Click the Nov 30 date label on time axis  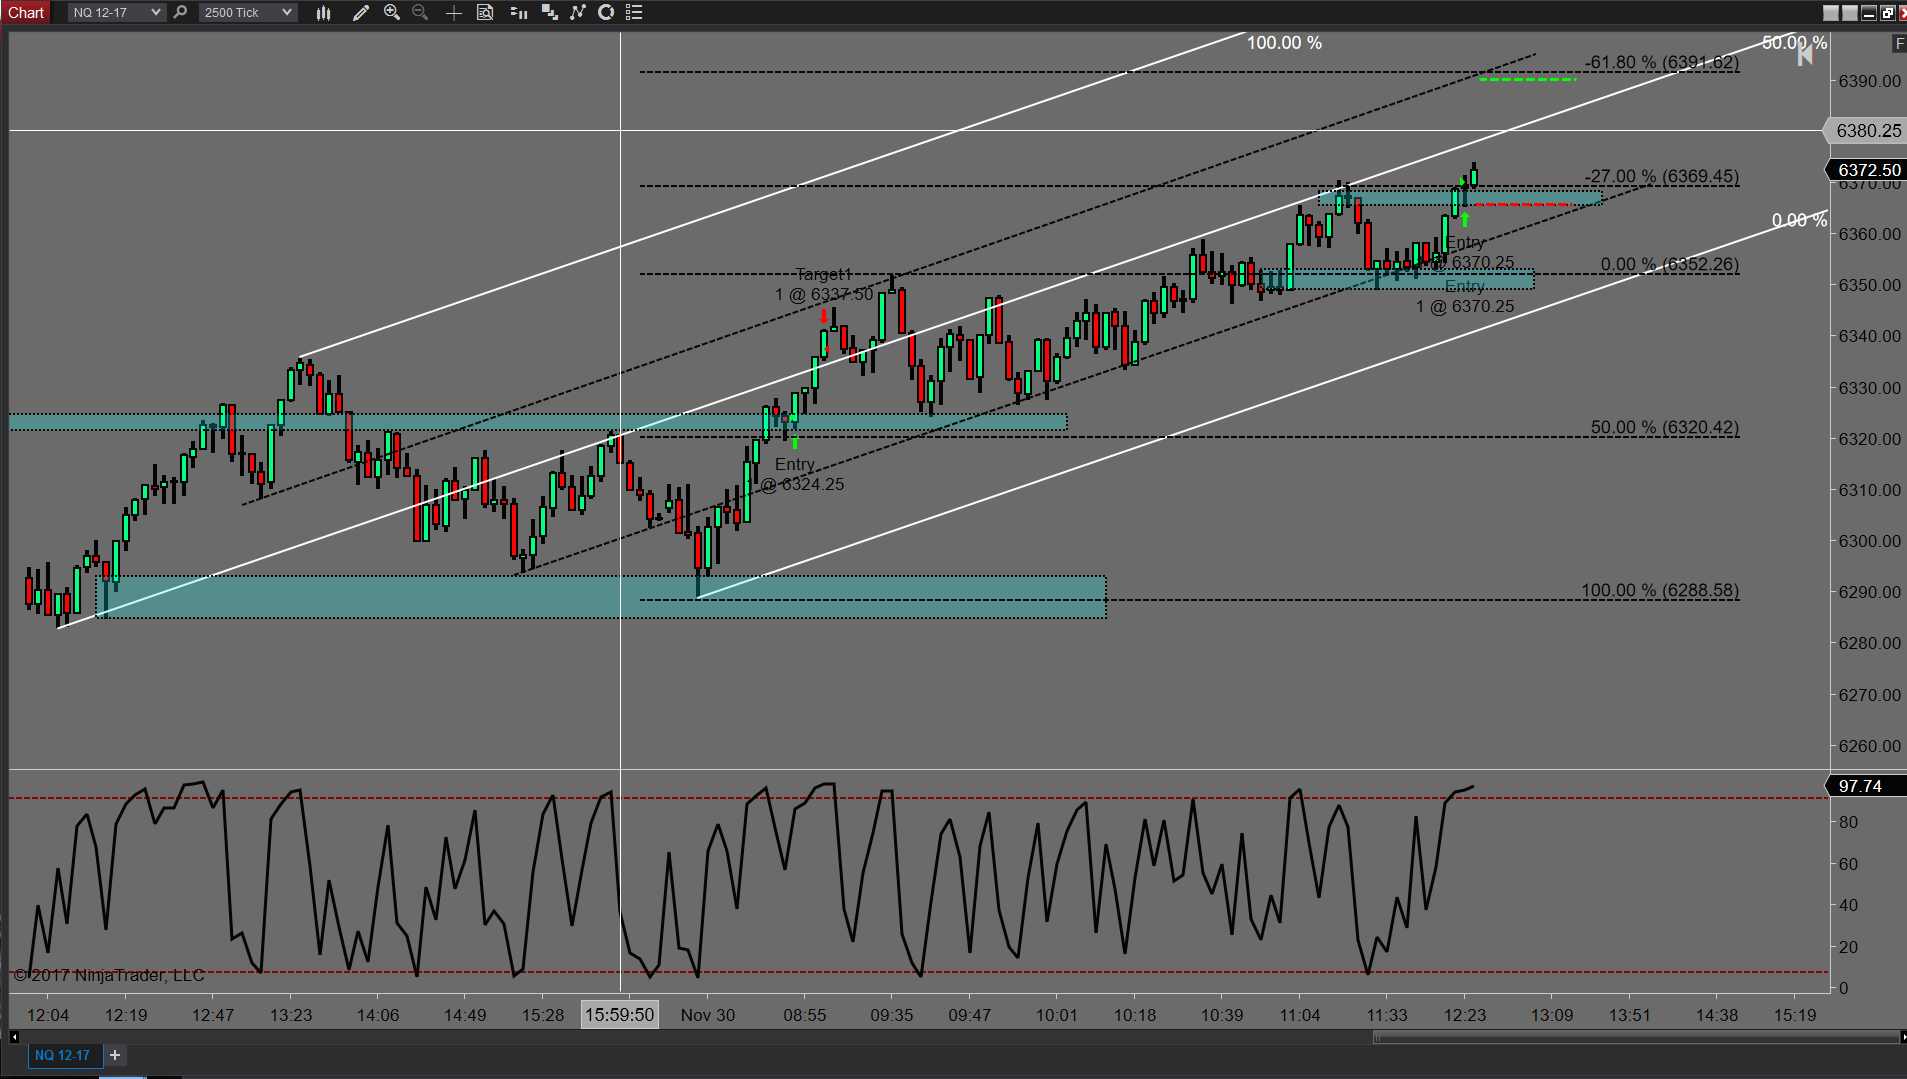click(708, 1015)
